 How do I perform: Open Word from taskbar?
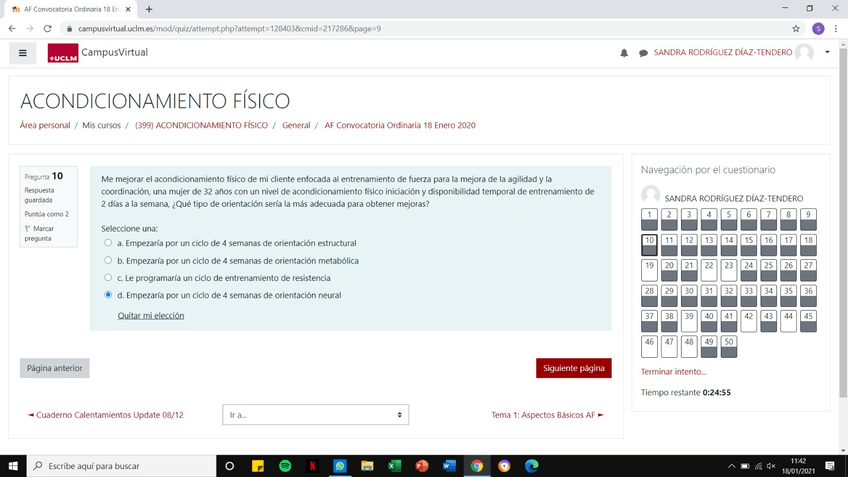pyautogui.click(x=449, y=466)
